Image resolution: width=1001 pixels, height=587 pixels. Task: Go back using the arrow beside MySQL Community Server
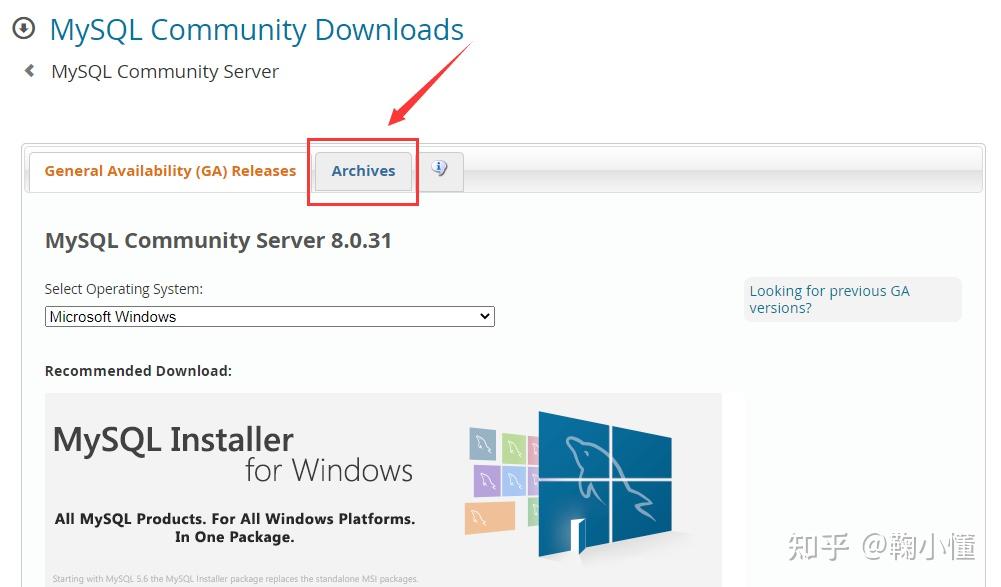(x=29, y=70)
